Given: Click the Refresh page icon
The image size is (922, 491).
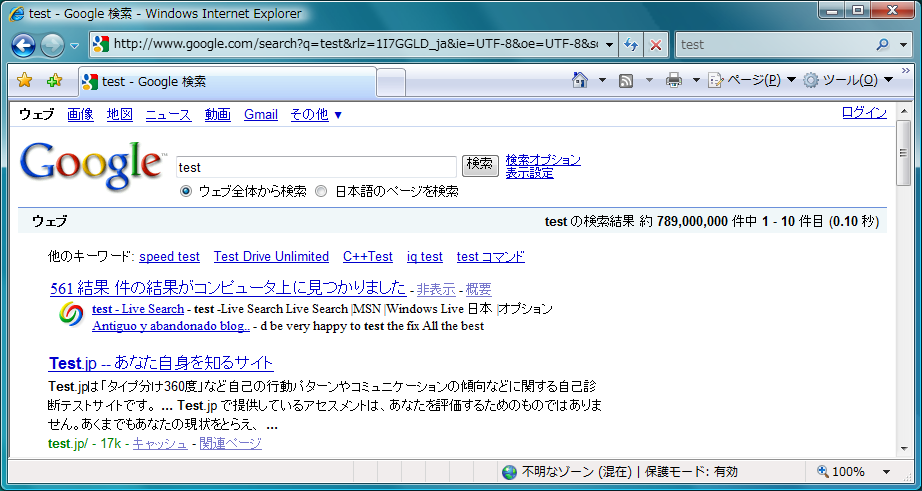Looking at the screenshot, I should coord(631,45).
